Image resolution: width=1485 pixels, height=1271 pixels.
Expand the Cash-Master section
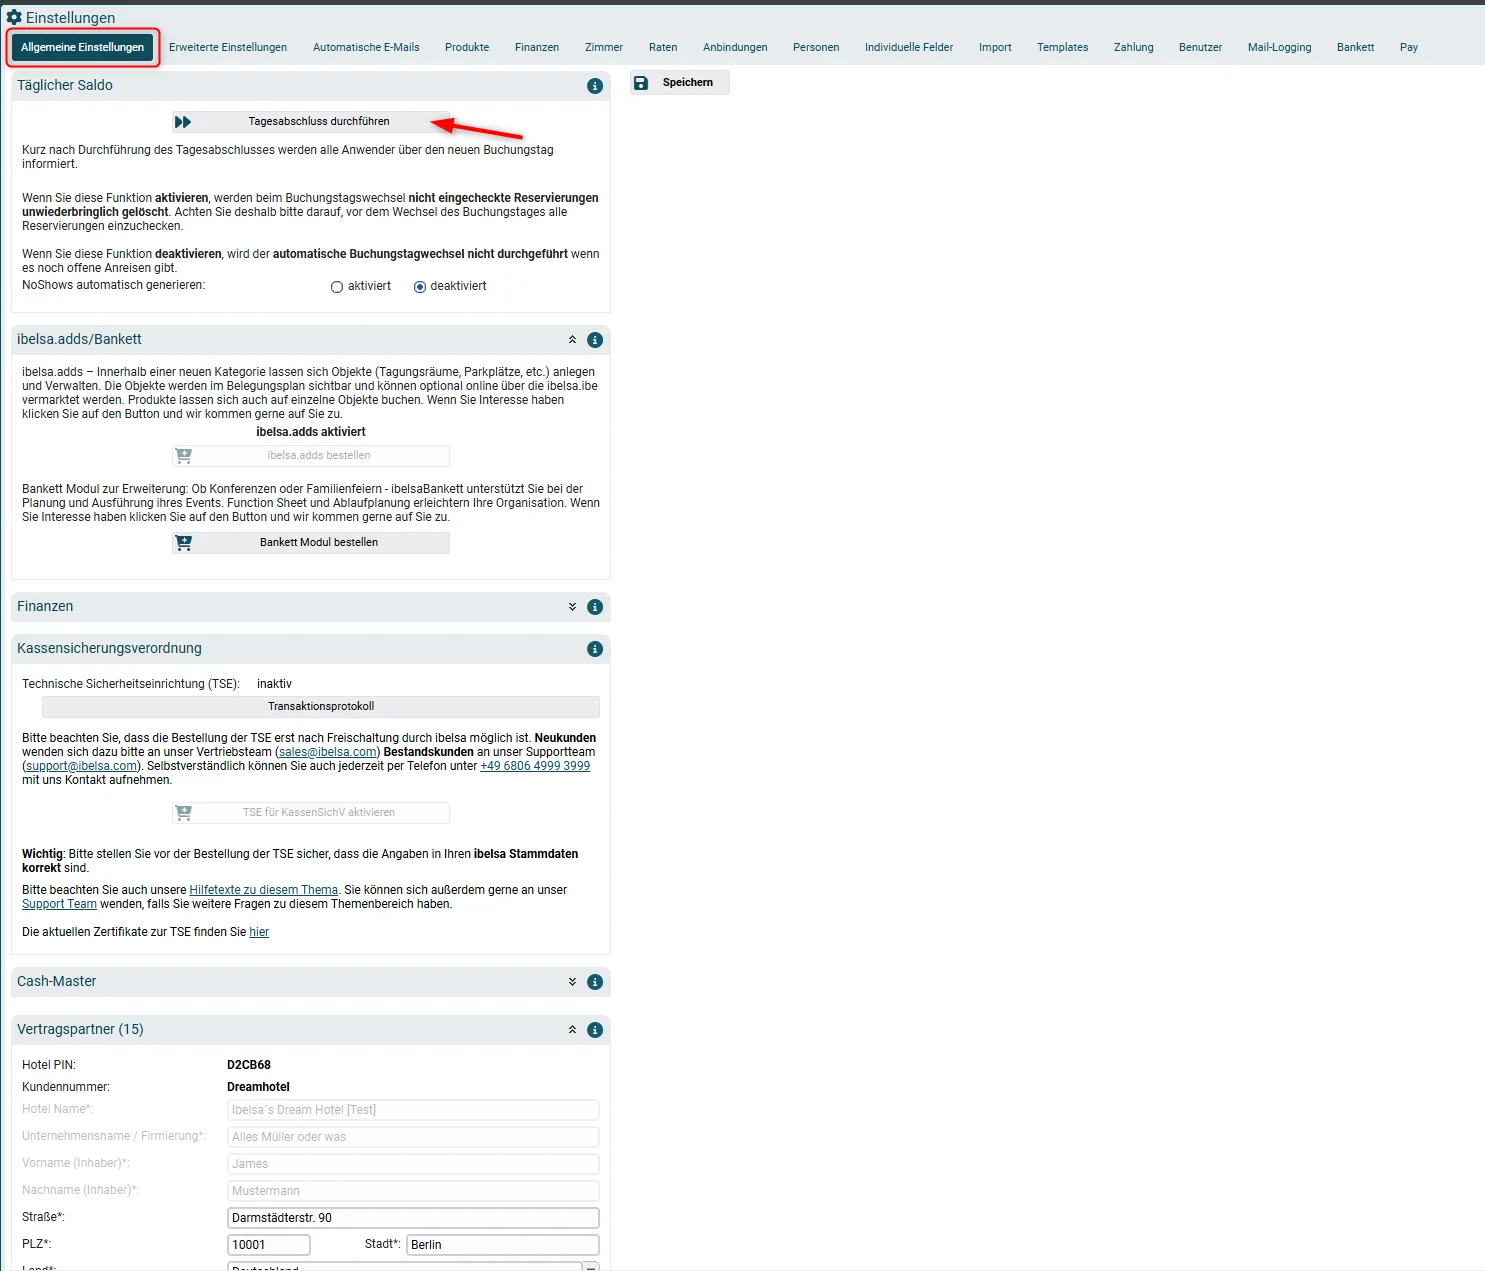[572, 982]
